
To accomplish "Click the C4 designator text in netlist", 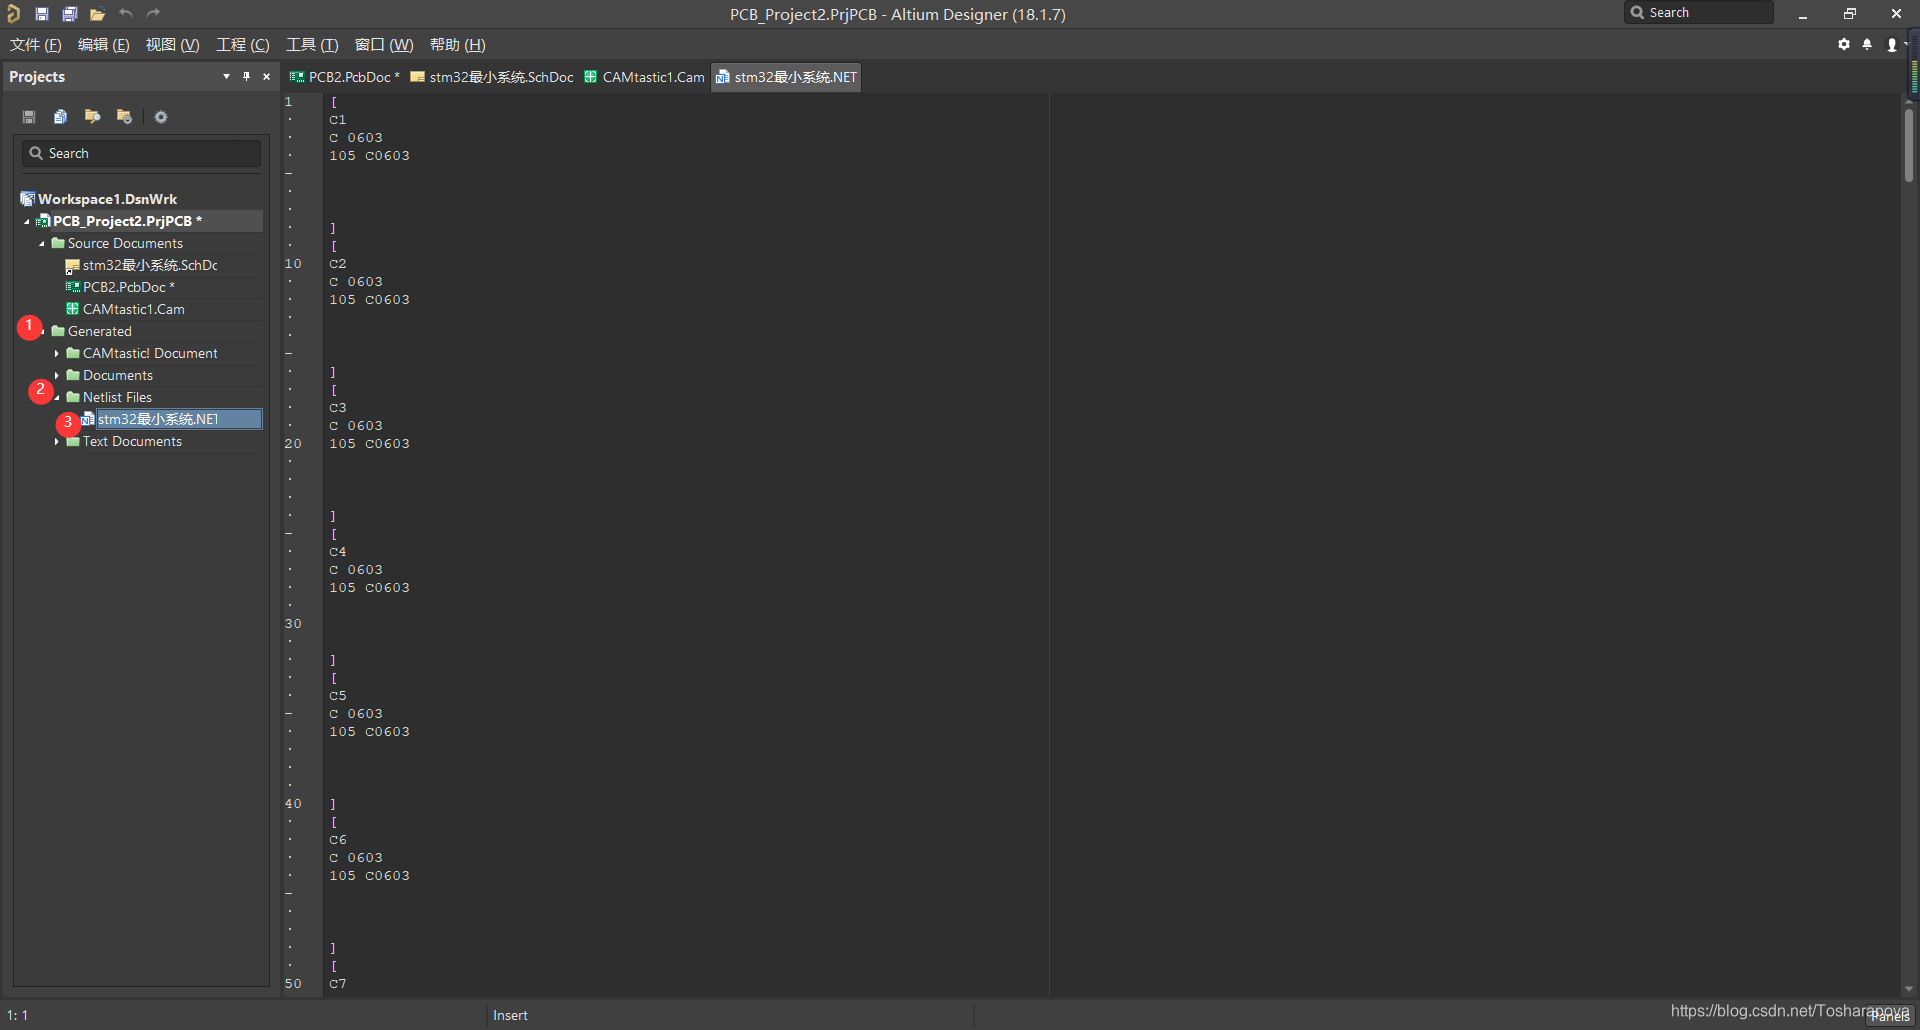I will point(338,552).
